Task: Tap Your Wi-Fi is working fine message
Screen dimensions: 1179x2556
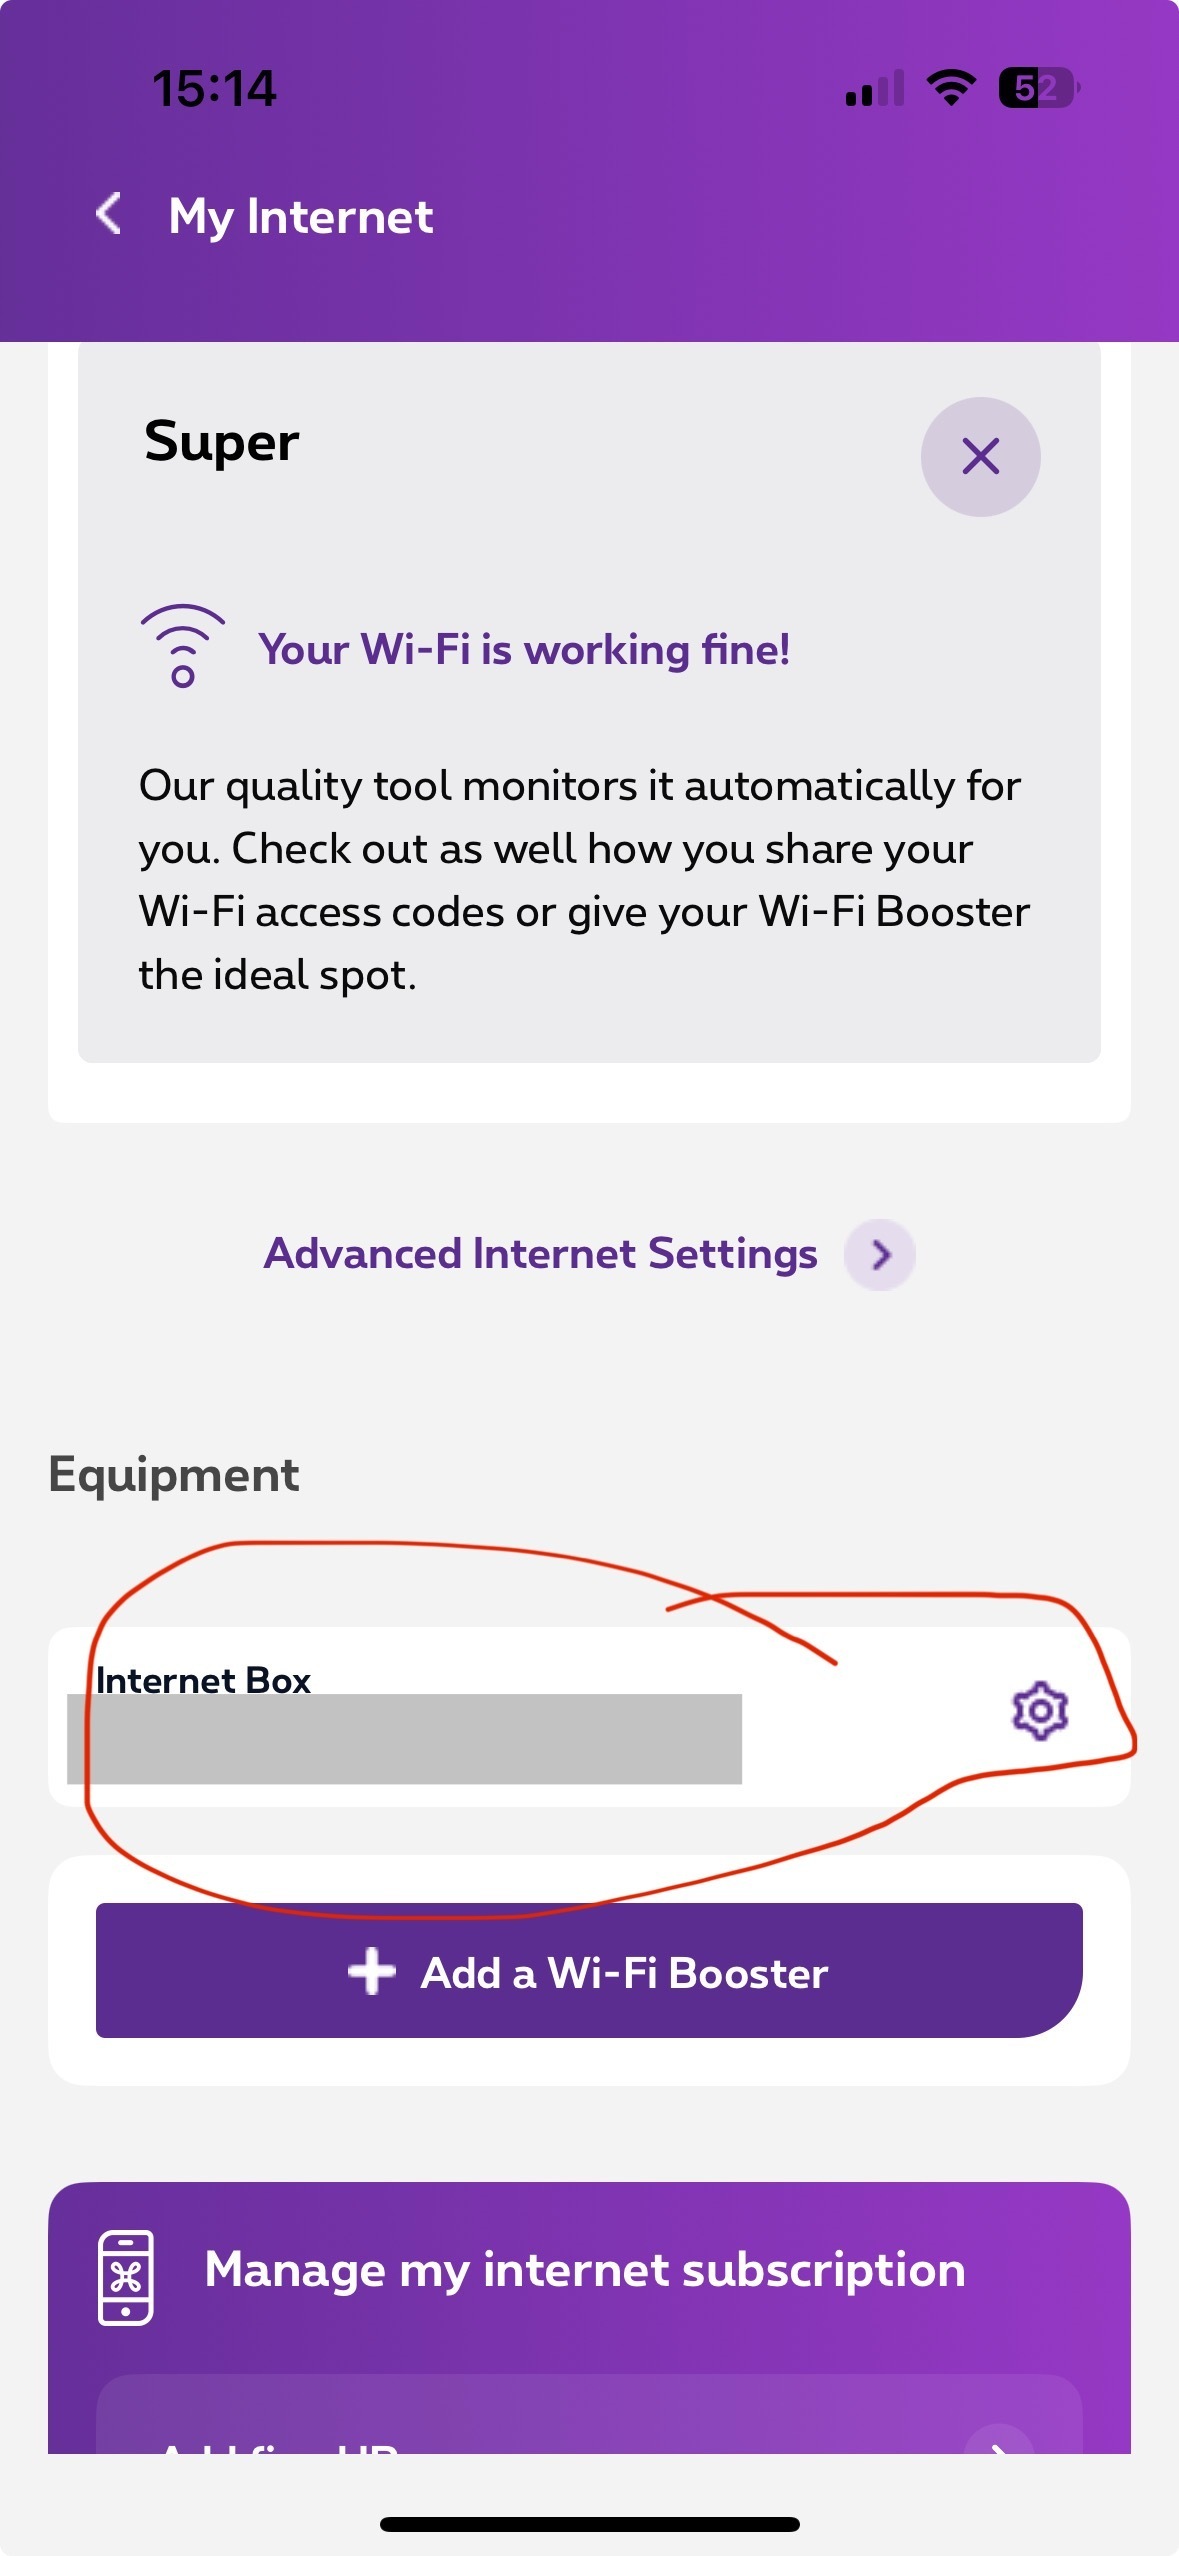Action: 525,649
